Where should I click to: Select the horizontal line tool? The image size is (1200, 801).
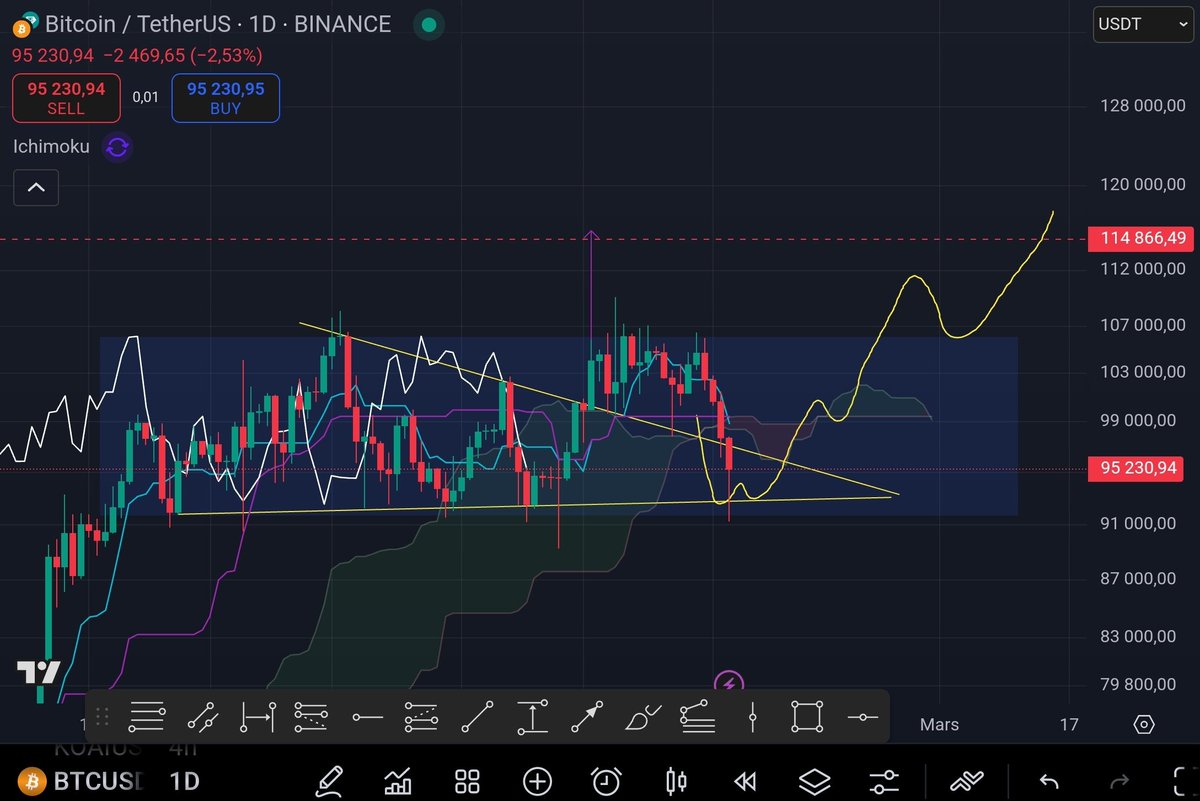[x=862, y=717]
